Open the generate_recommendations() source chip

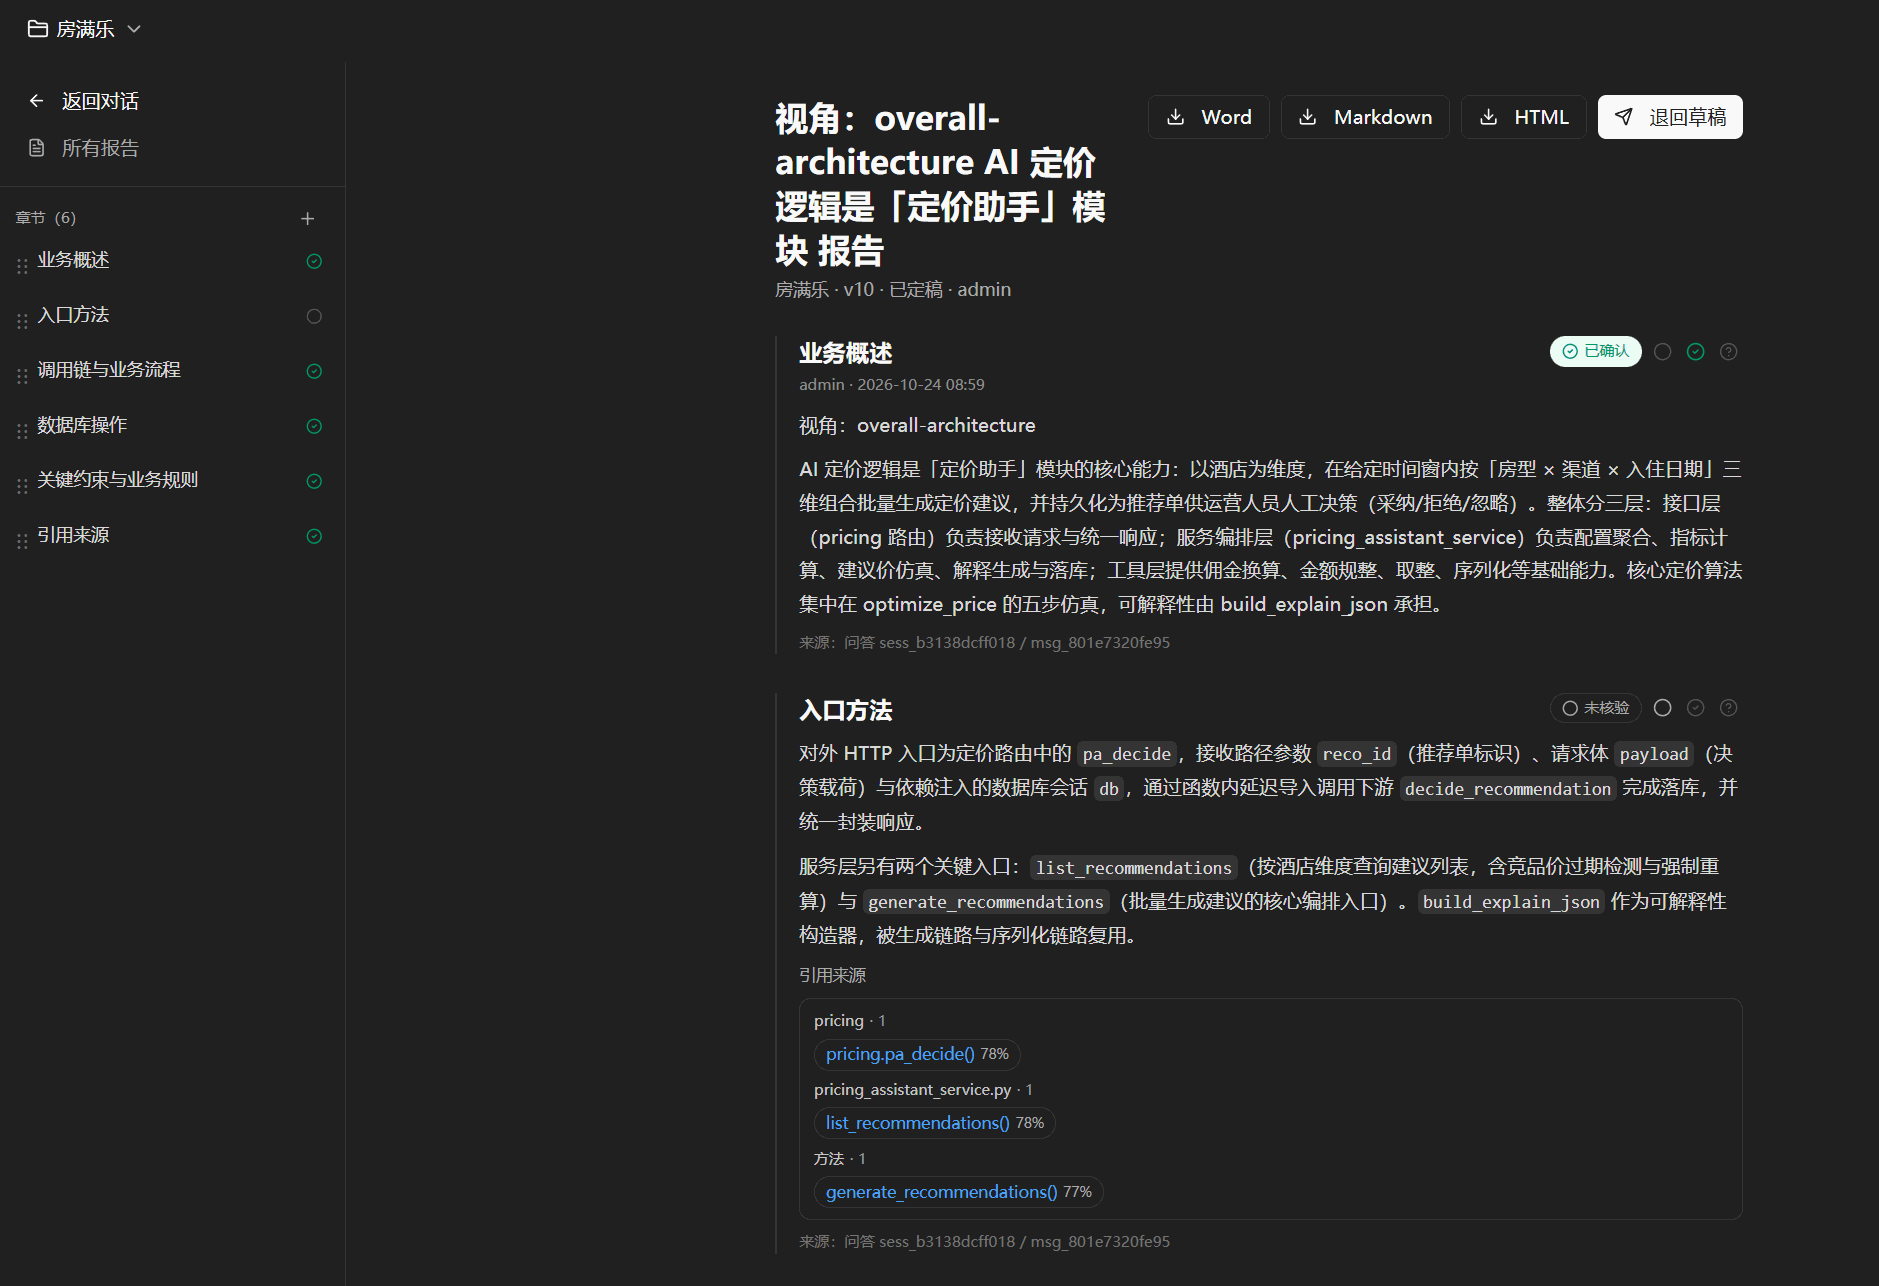[959, 1192]
